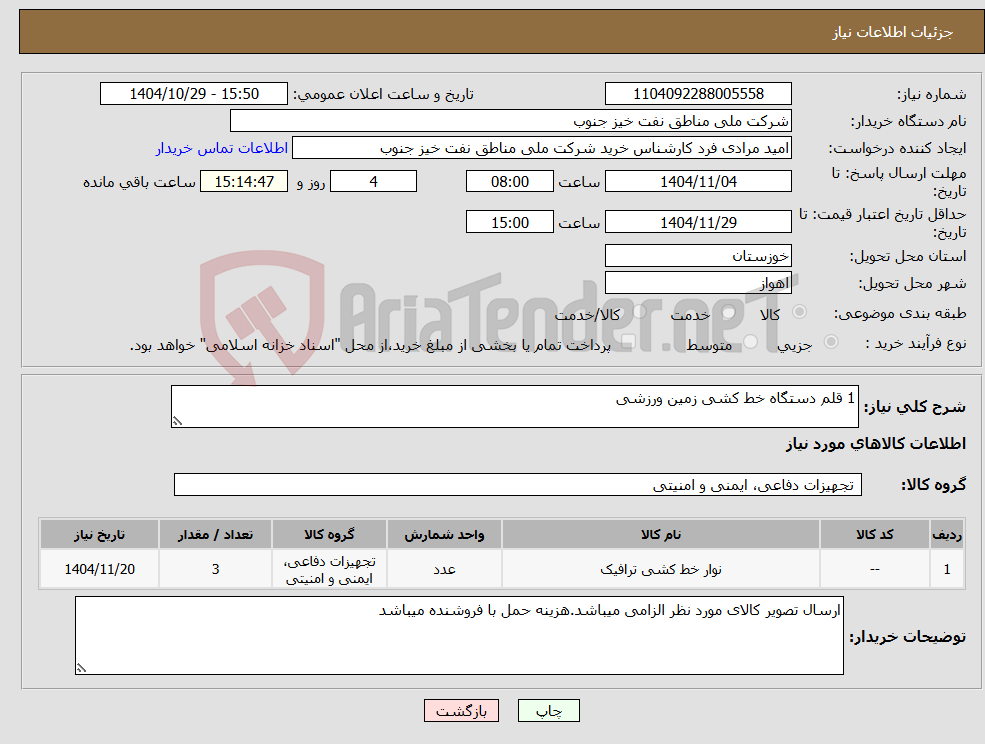Click the چاپ print button
The image size is (985, 744).
[548, 711]
